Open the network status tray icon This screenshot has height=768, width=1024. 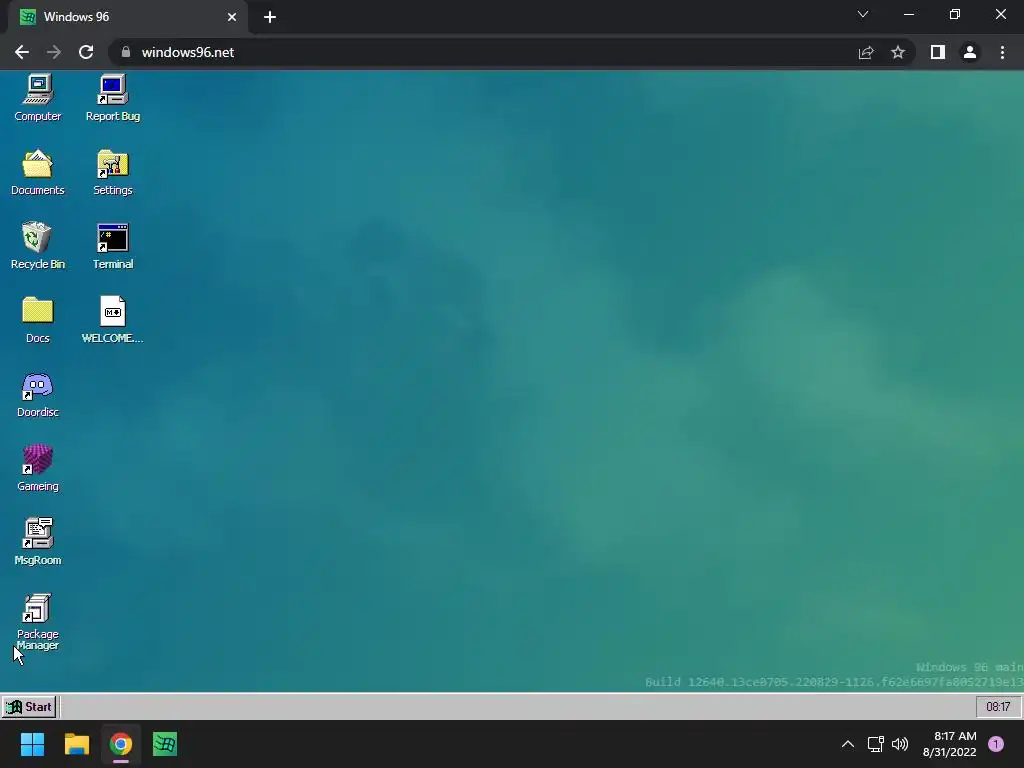pos(875,744)
